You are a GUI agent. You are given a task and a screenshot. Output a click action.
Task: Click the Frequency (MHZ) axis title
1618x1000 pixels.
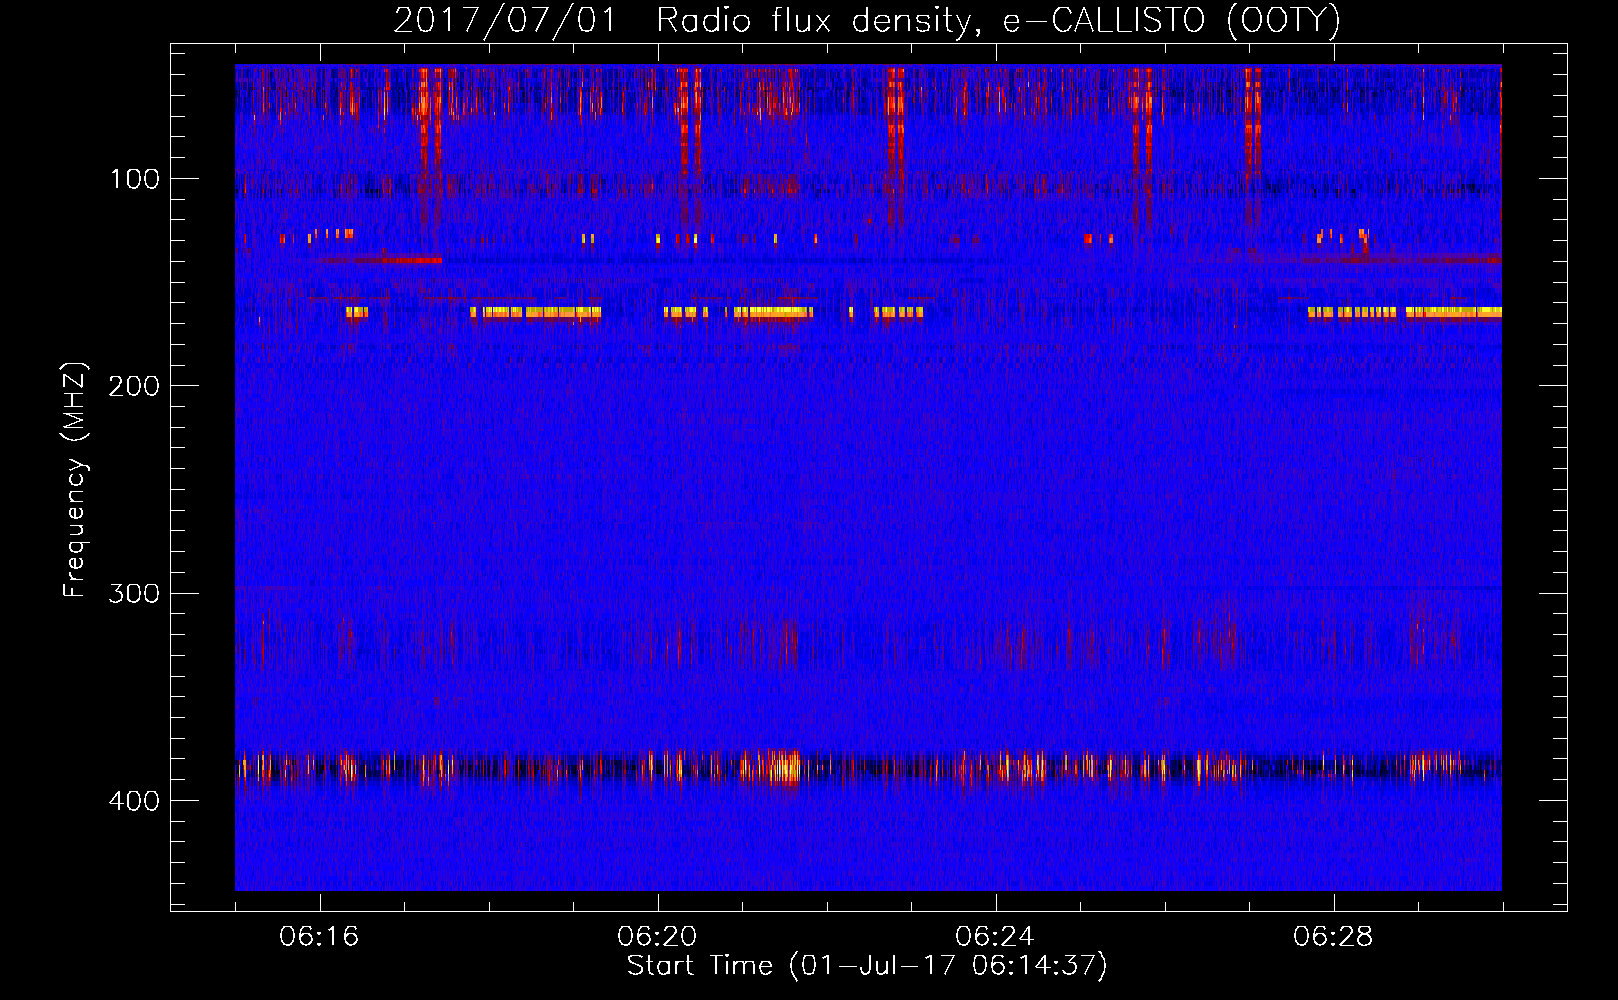tap(75, 480)
